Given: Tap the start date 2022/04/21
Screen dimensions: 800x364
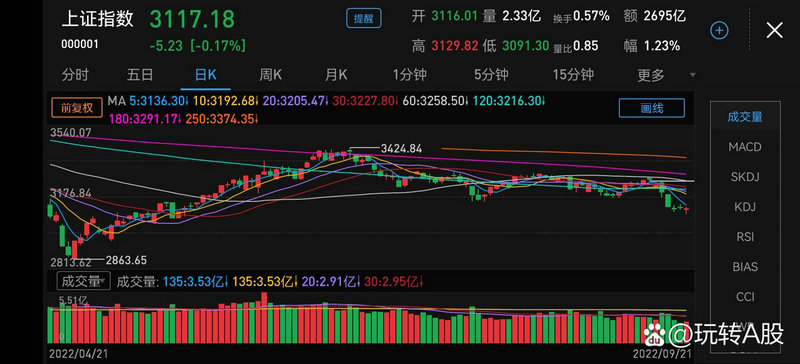Looking at the screenshot, I should pos(79,353).
